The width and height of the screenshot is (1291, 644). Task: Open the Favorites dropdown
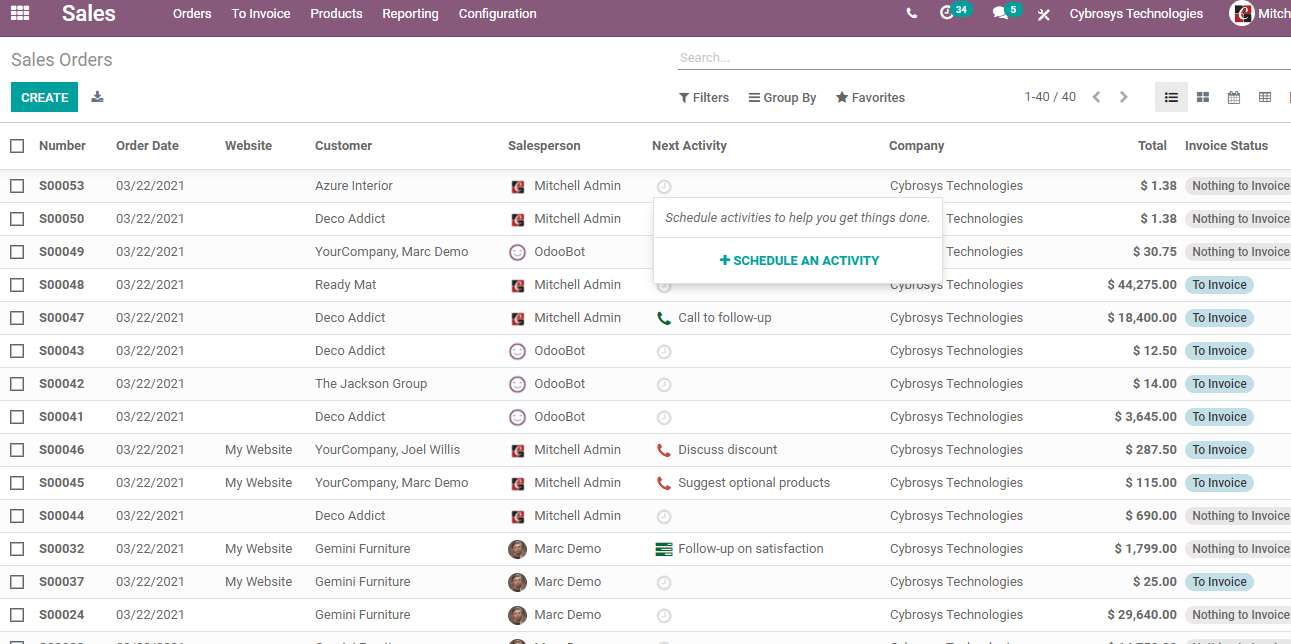pos(870,98)
